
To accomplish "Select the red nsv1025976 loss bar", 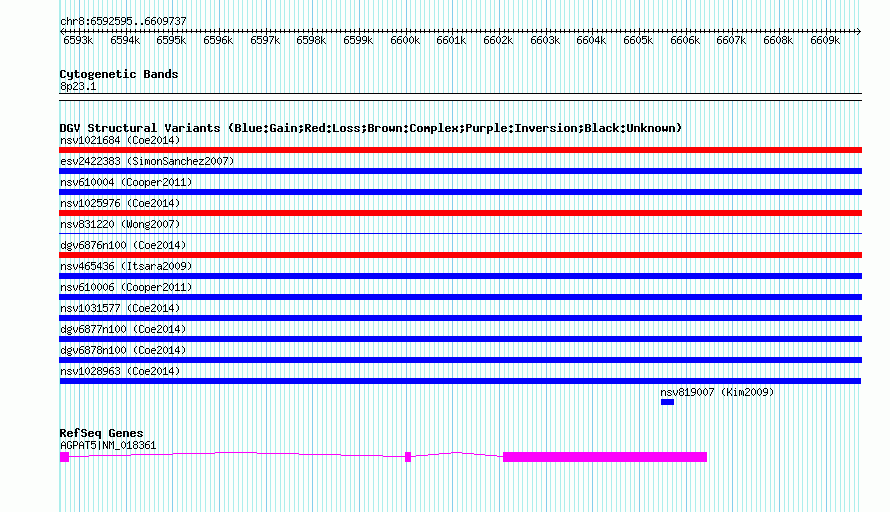I will [460, 213].
